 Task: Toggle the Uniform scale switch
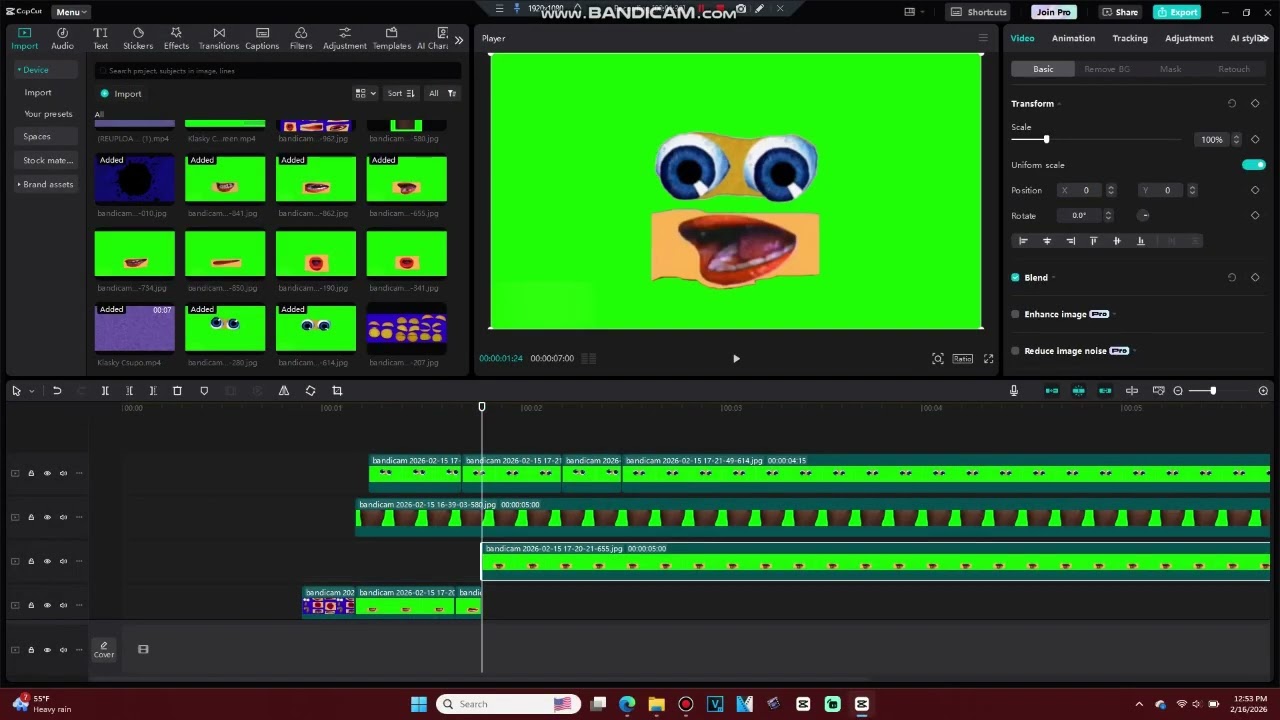click(x=1253, y=165)
